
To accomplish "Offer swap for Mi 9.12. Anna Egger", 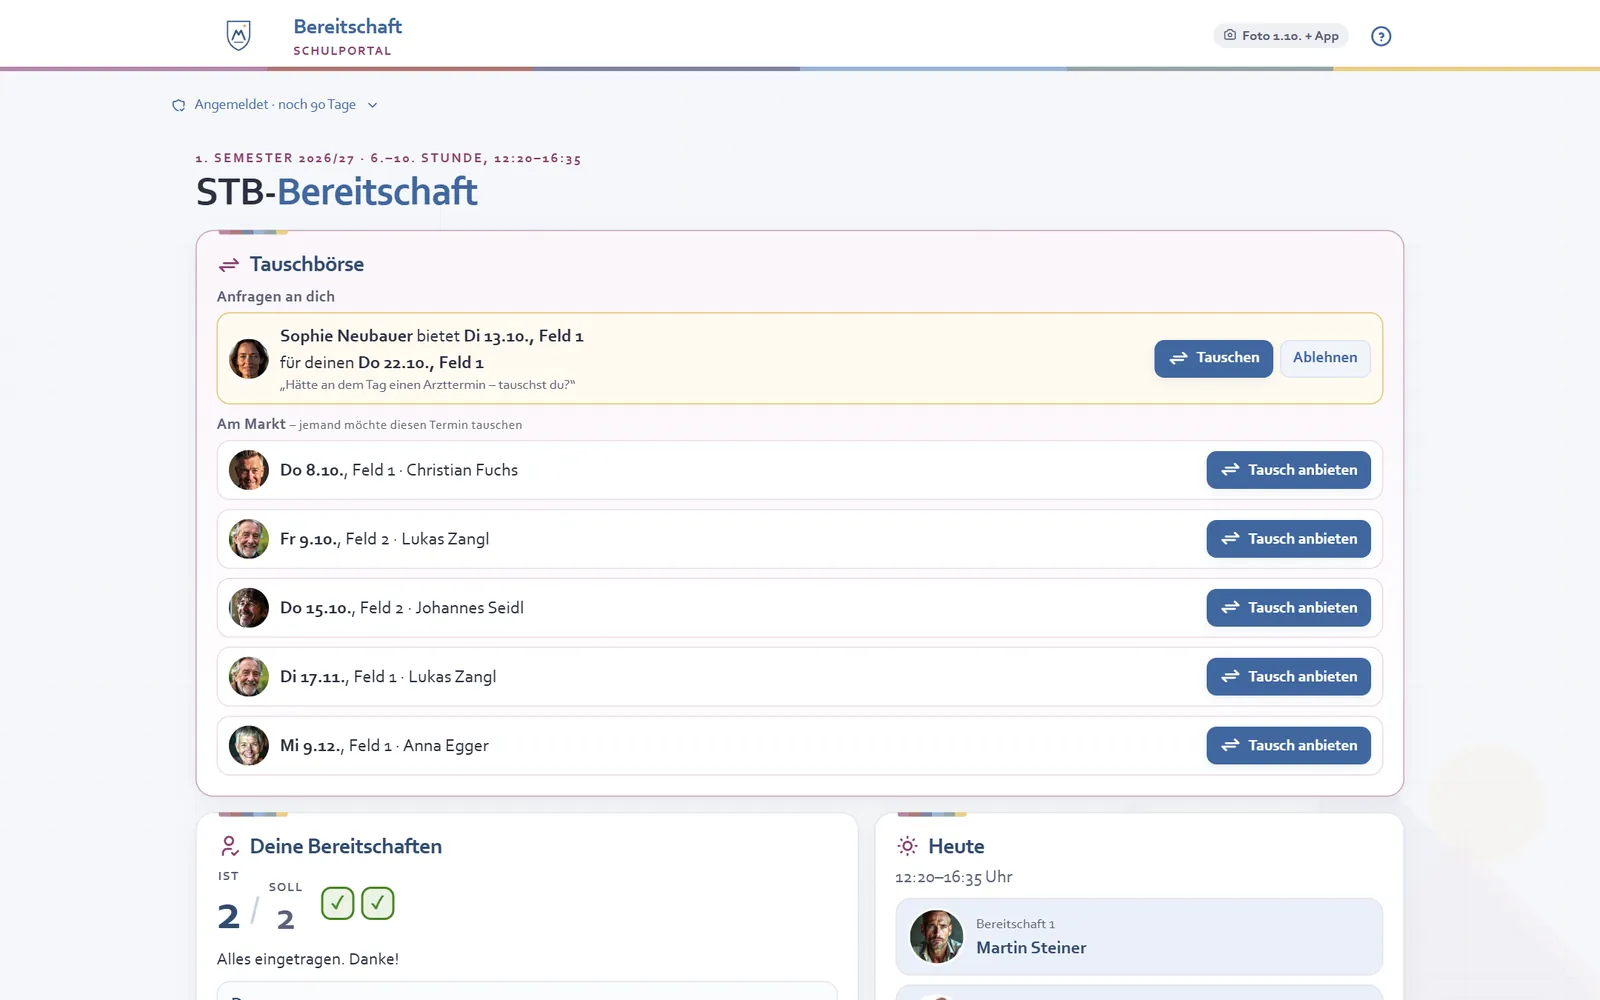I will [1288, 746].
